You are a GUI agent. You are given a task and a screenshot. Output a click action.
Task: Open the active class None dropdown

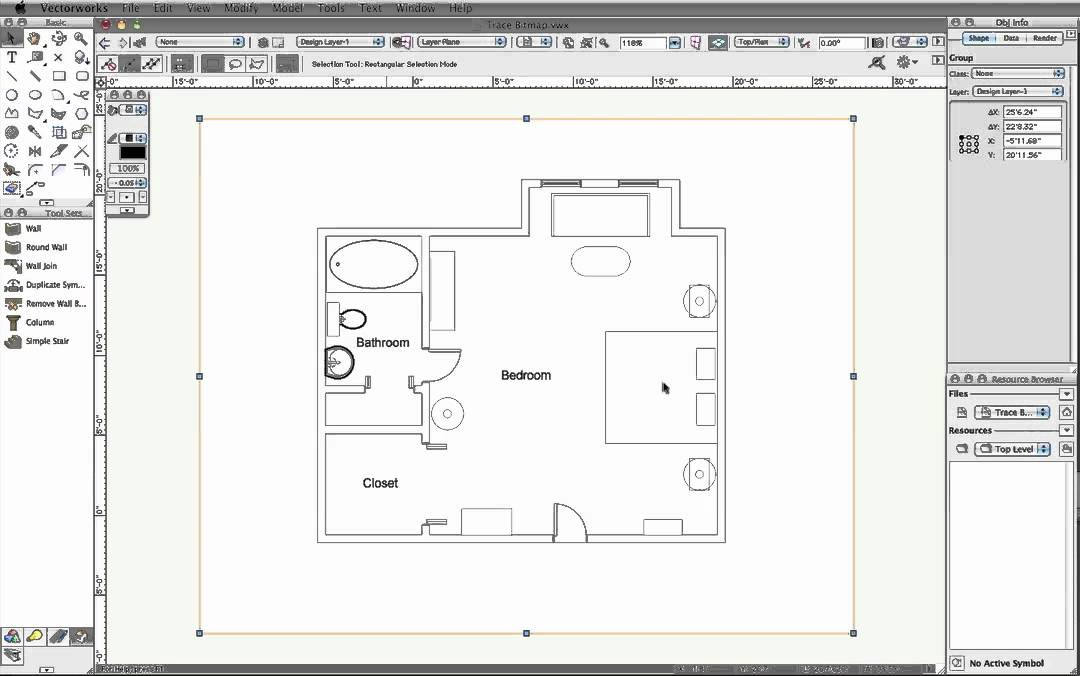[x=200, y=42]
